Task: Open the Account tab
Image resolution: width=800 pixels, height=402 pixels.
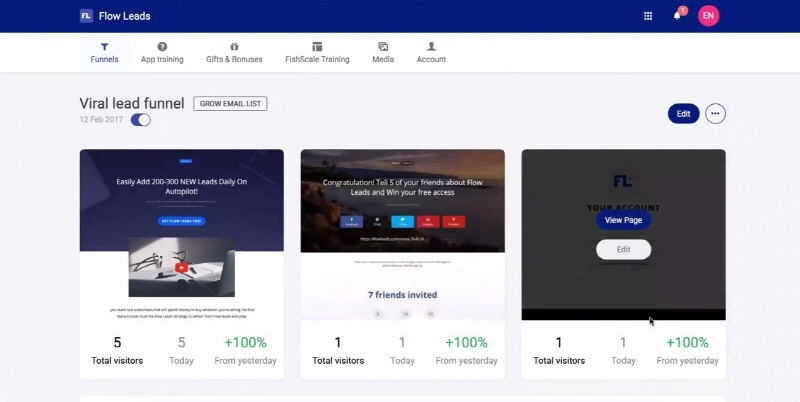Action: pos(431,53)
